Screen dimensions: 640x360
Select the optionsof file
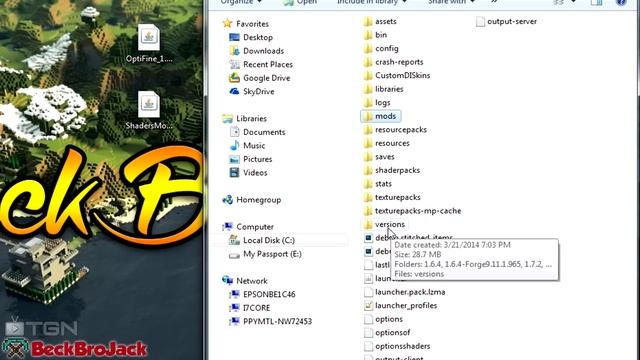(x=387, y=332)
